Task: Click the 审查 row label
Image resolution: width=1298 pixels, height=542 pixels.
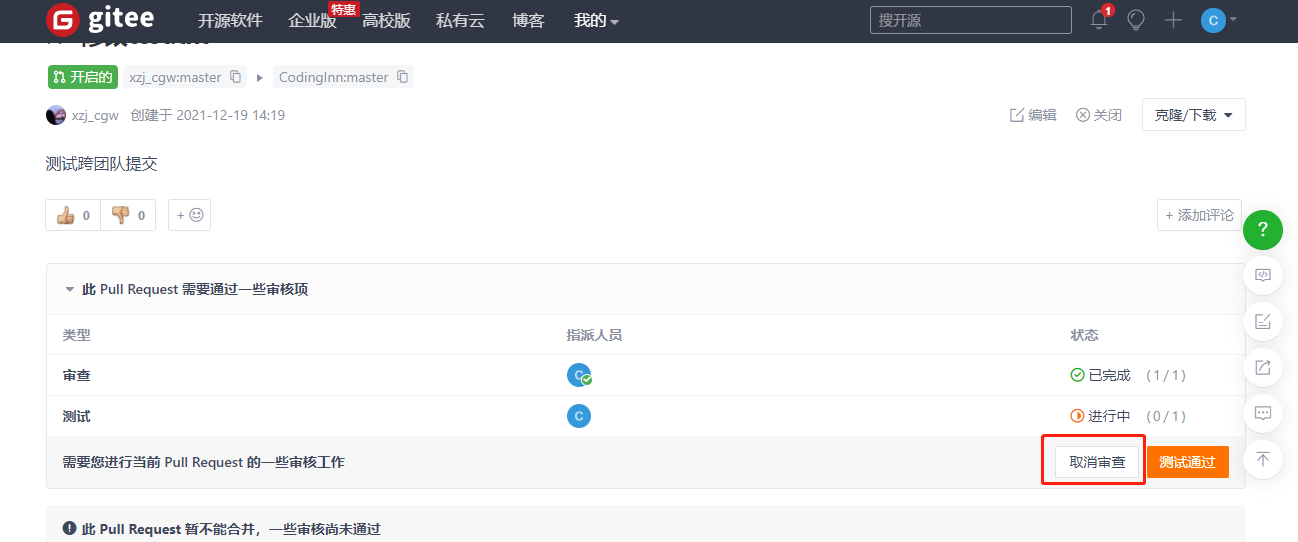Action: pos(76,375)
